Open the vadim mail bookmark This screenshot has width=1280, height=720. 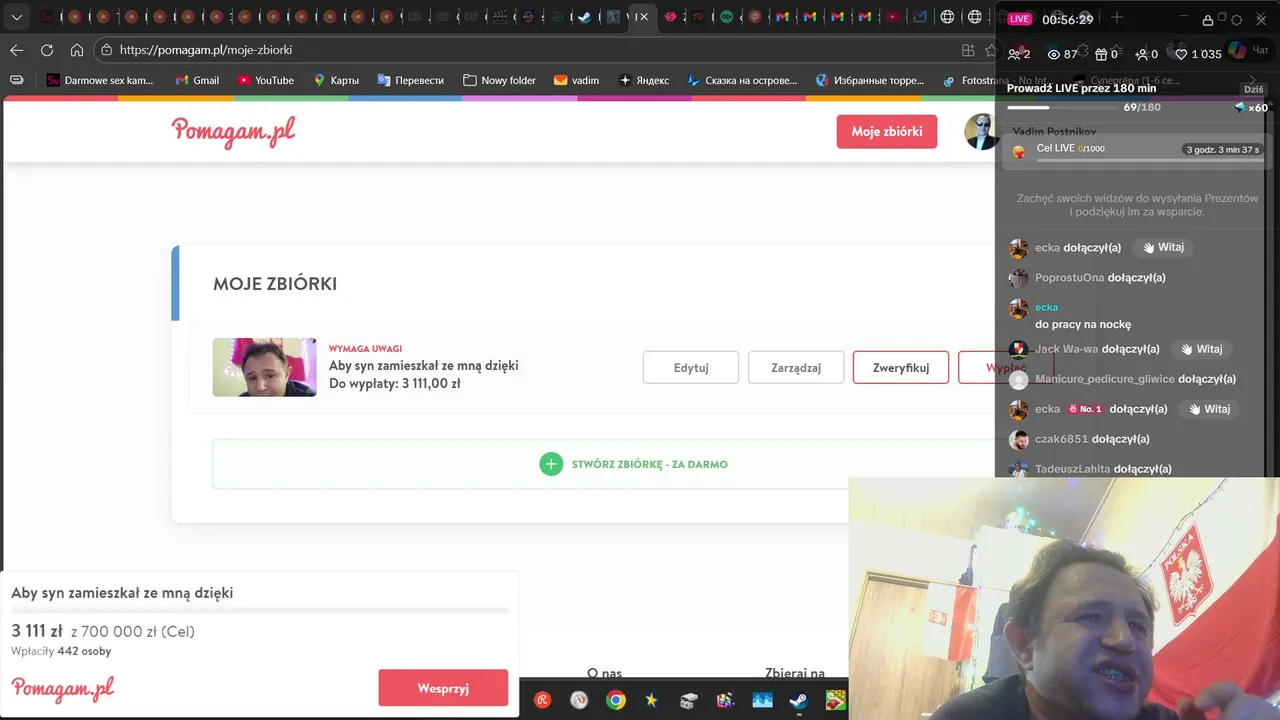pyautogui.click(x=576, y=80)
